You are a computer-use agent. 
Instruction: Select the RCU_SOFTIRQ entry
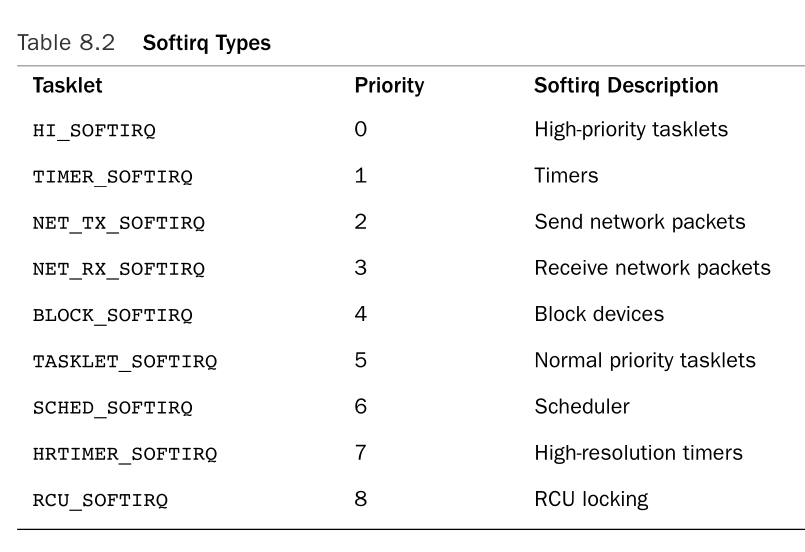[100, 500]
